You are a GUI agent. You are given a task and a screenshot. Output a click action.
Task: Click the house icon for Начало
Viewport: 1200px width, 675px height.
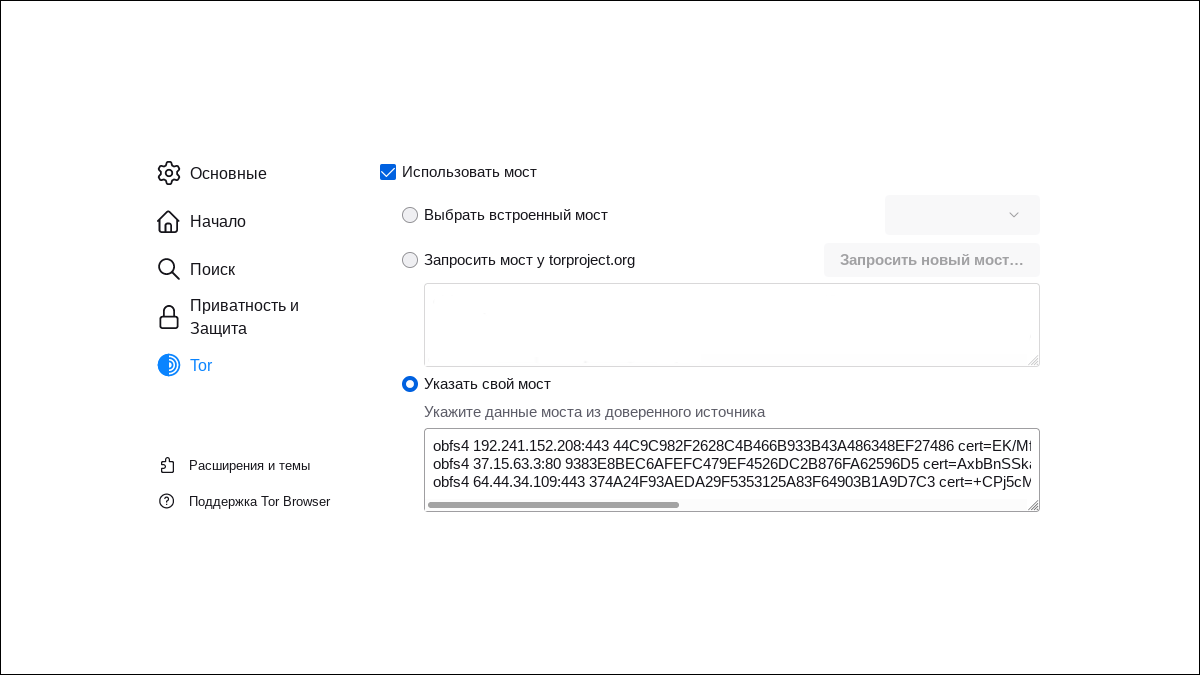(x=168, y=221)
